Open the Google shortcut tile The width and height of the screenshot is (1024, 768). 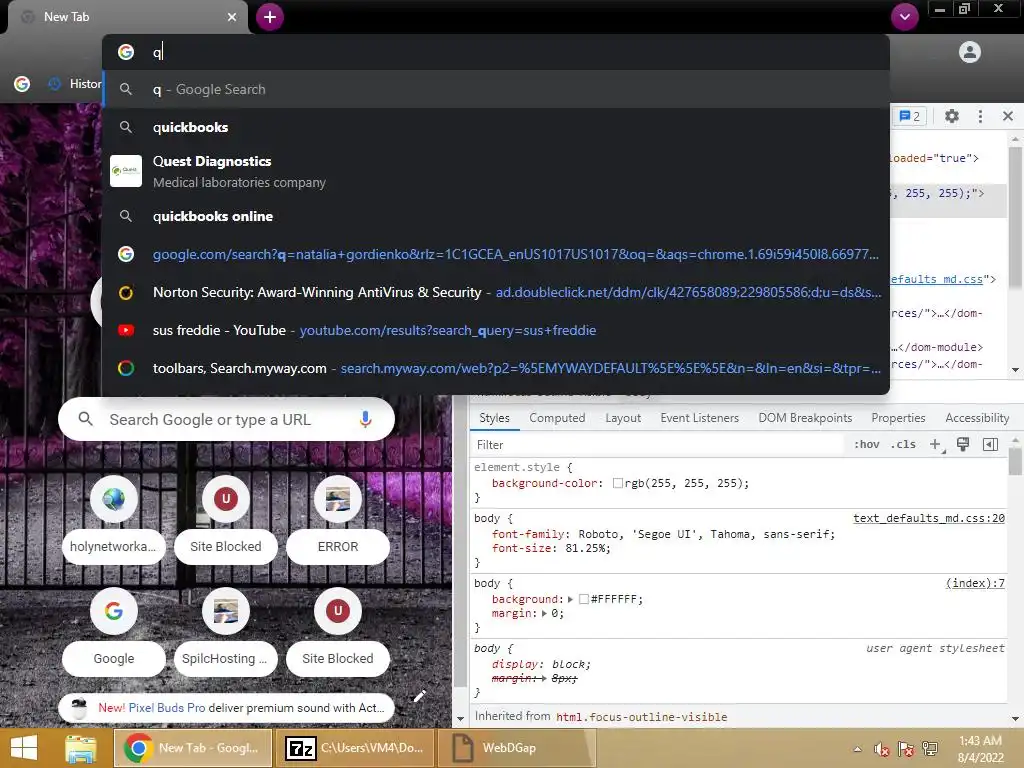click(x=114, y=632)
